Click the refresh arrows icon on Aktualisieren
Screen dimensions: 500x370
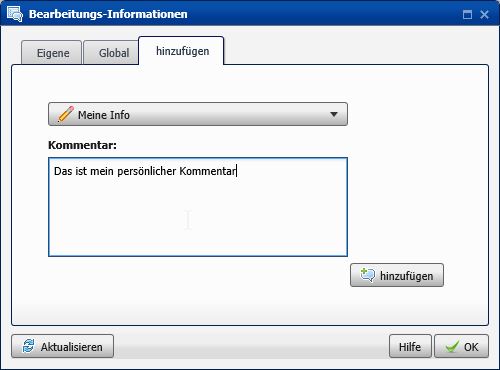(28, 346)
